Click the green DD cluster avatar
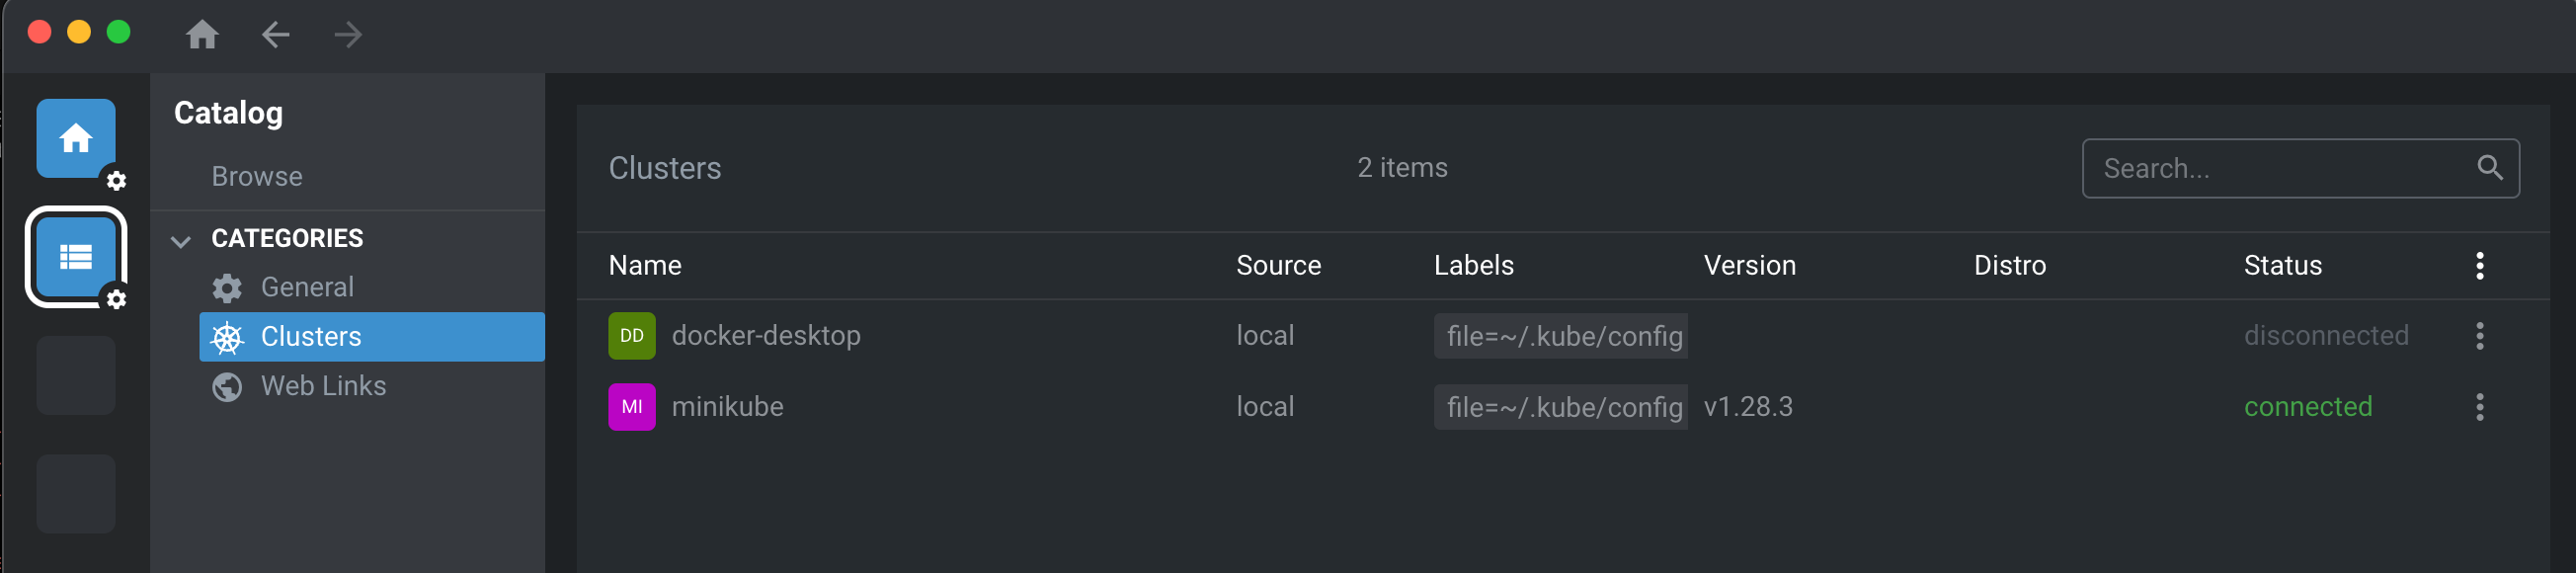The height and width of the screenshot is (573, 2576). pyautogui.click(x=632, y=336)
